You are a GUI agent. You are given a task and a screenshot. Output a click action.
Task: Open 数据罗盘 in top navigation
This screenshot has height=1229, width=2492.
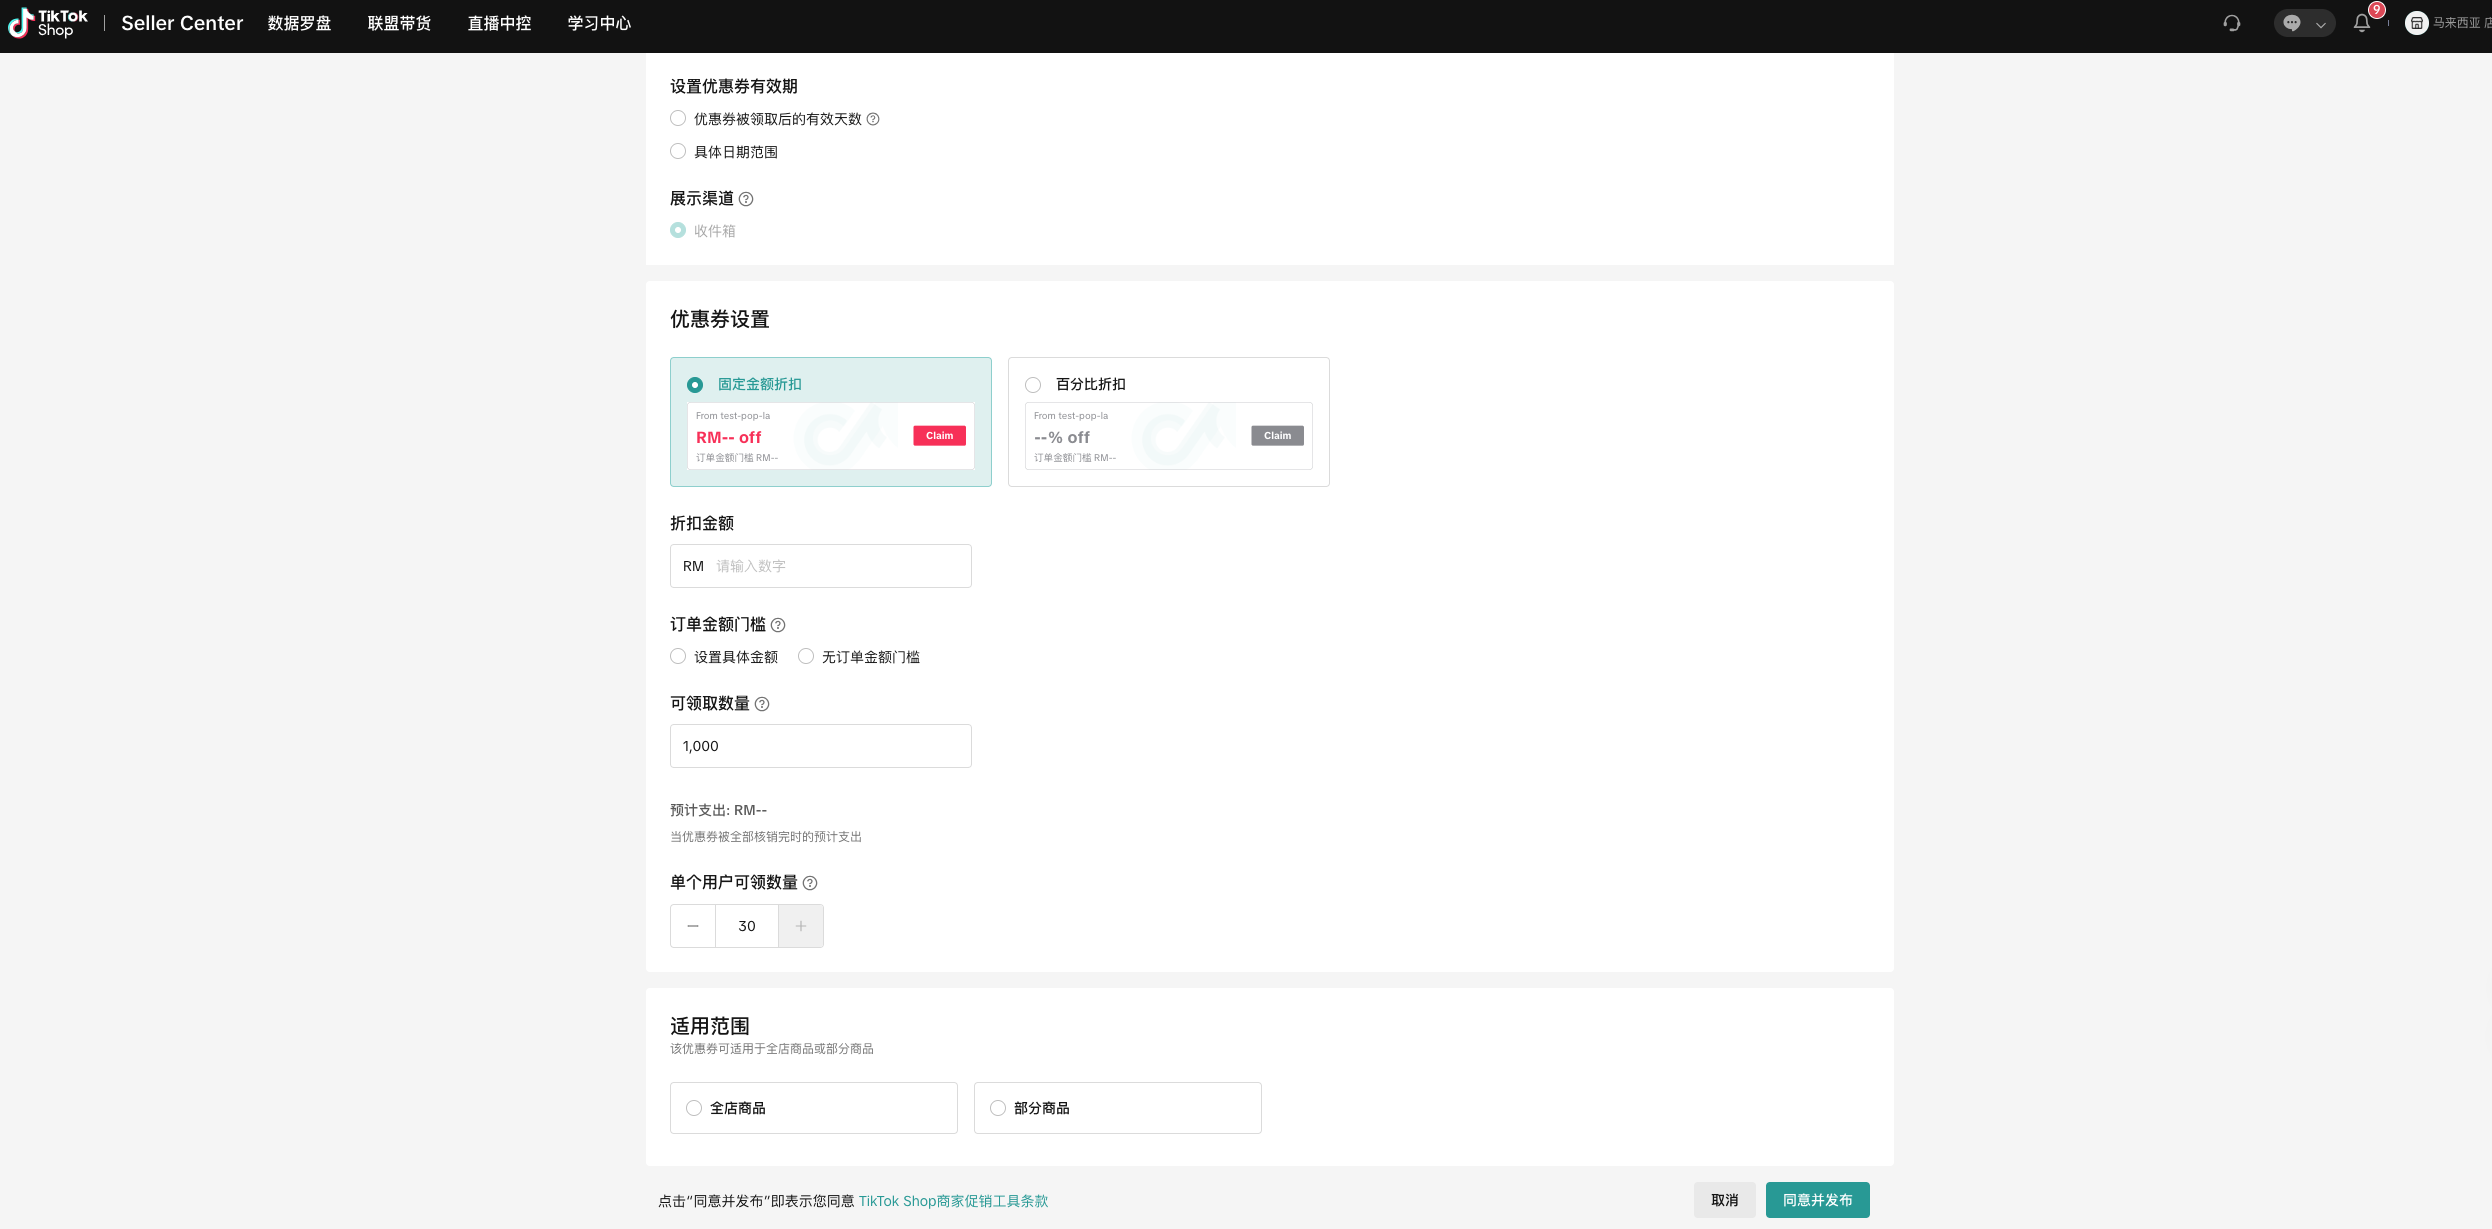click(x=299, y=23)
